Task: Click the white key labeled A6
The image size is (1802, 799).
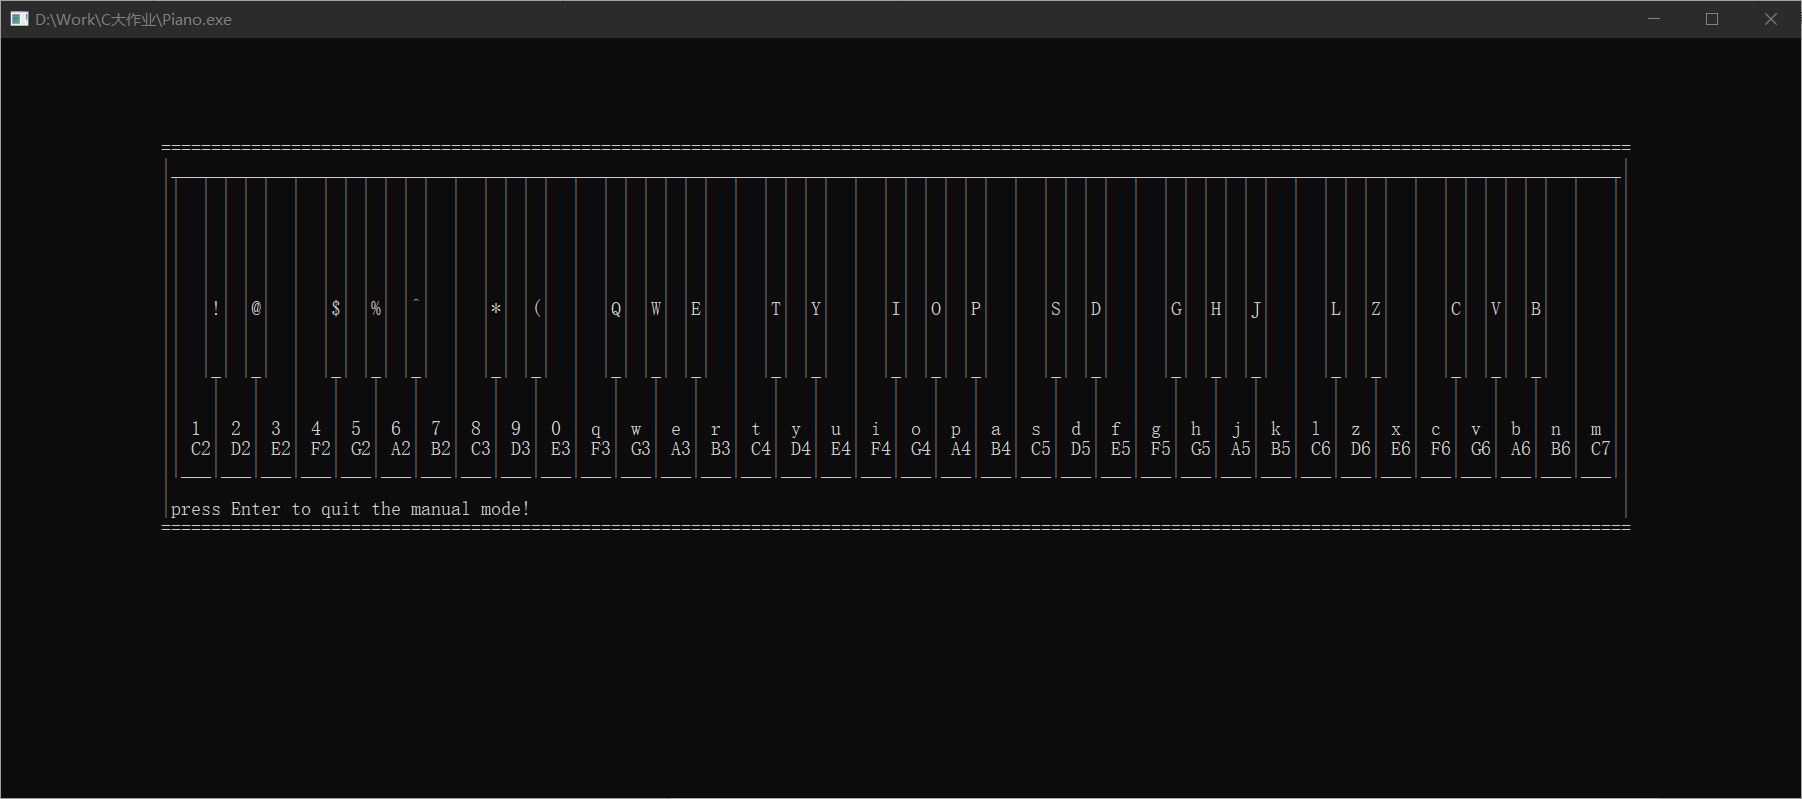Action: pos(1516,440)
